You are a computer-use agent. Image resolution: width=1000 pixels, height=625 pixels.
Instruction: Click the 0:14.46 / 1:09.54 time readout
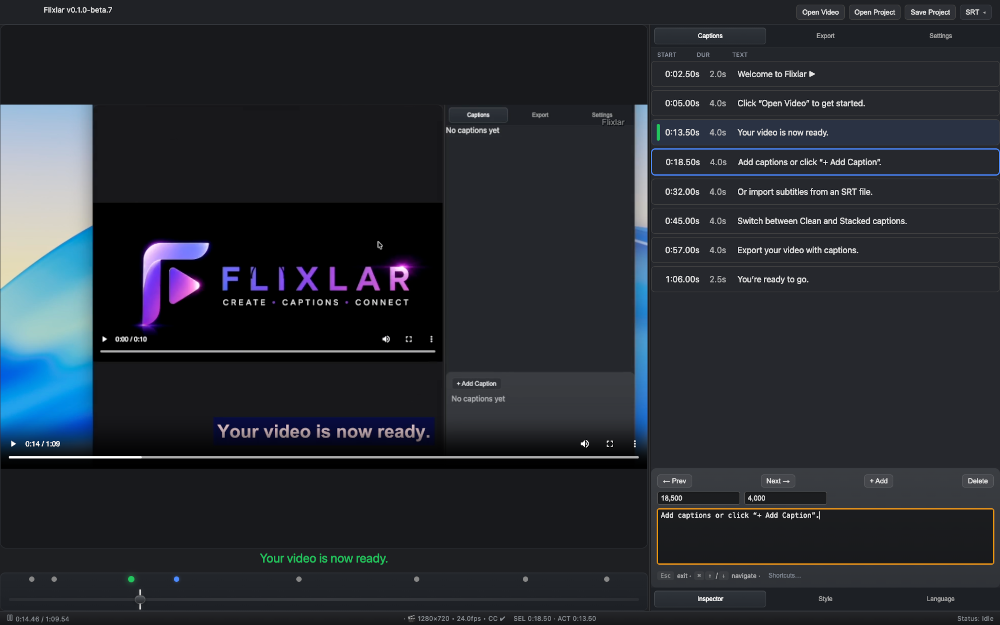tap(42, 619)
